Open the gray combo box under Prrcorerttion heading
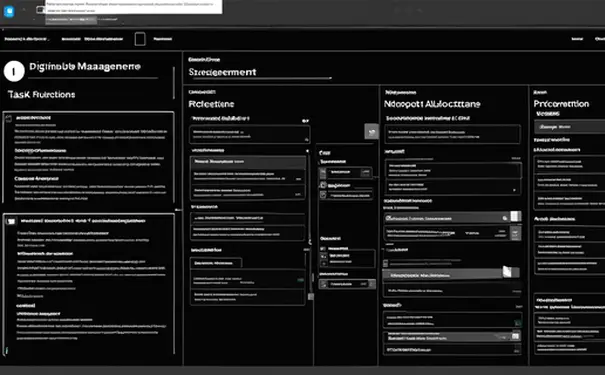The height and width of the screenshot is (375, 605). tap(570, 127)
